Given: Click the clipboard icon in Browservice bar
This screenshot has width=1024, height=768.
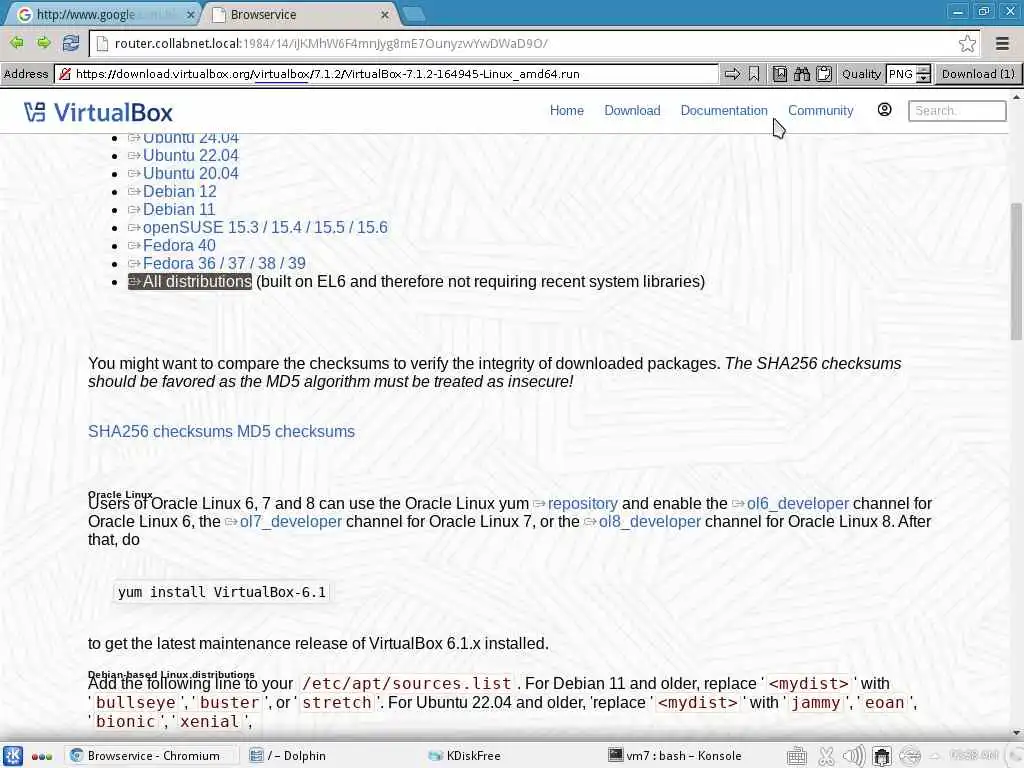Looking at the screenshot, I should coord(824,74).
